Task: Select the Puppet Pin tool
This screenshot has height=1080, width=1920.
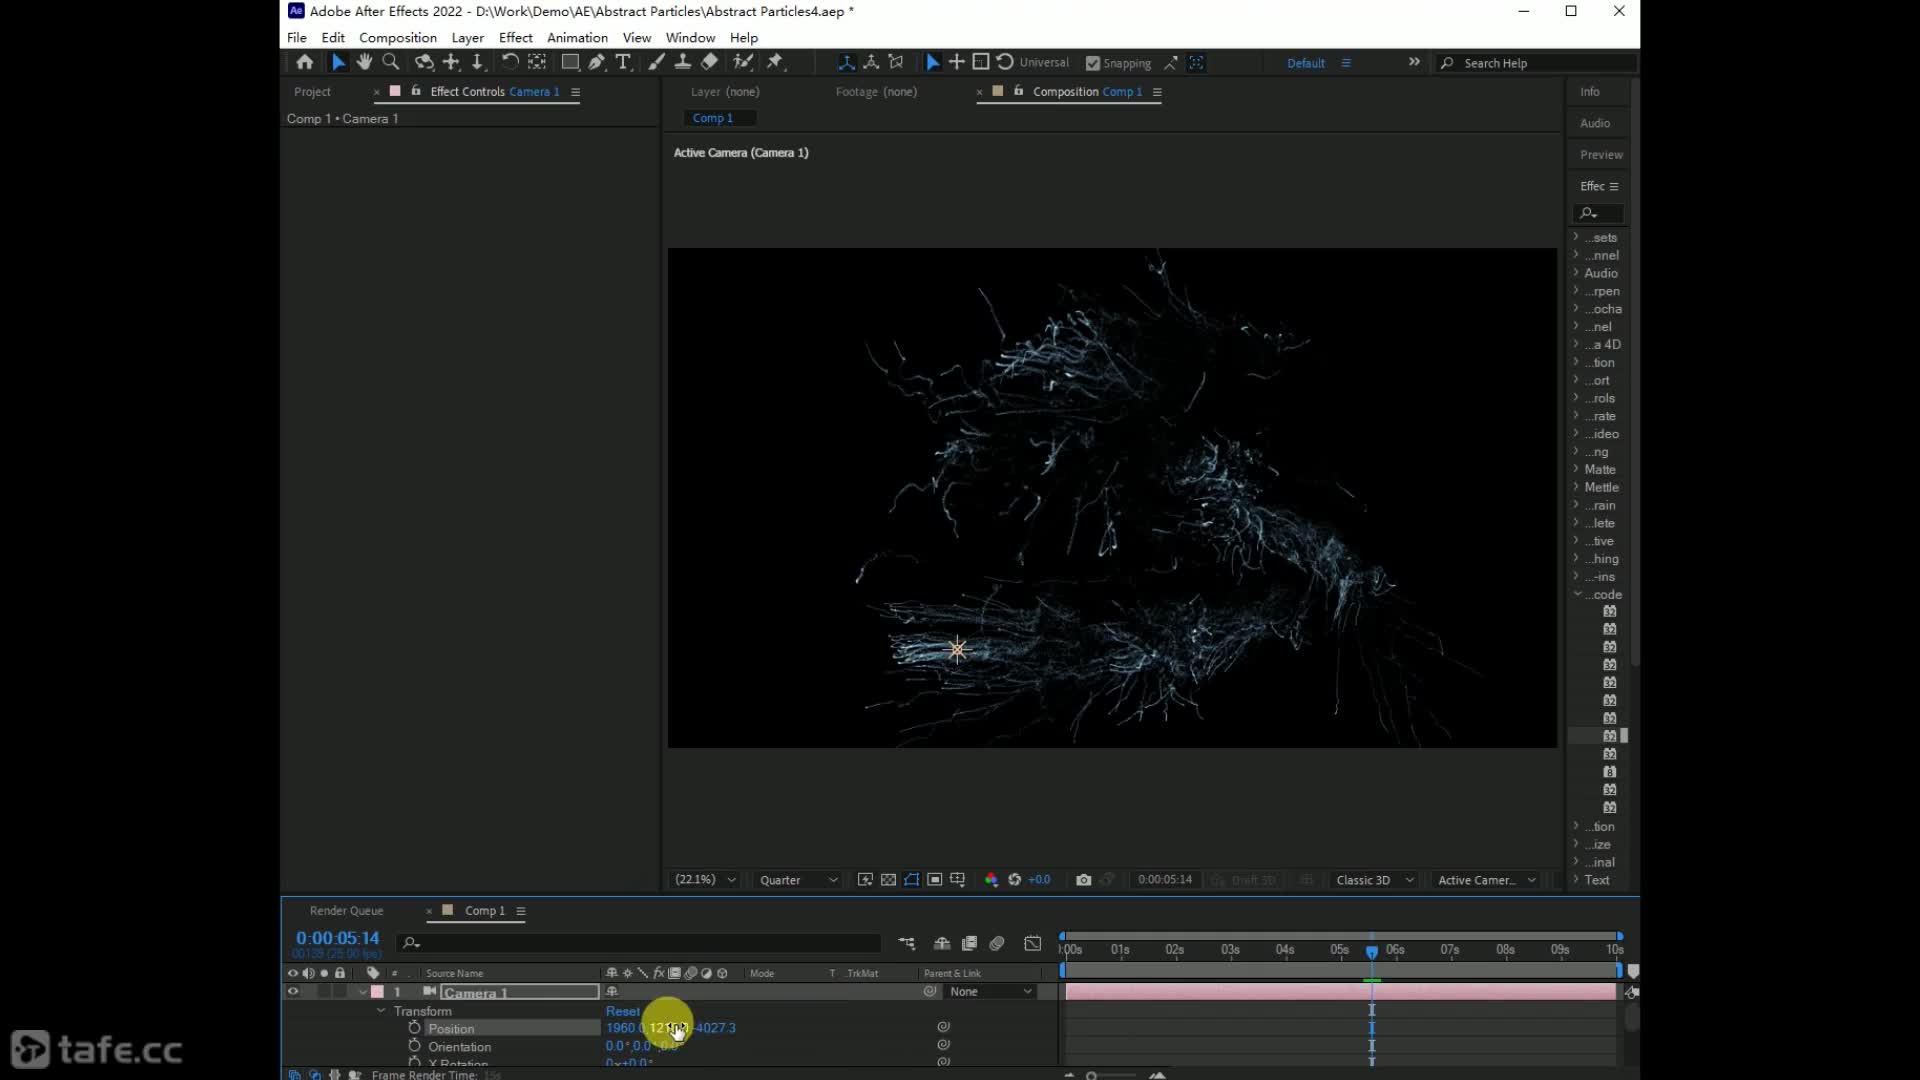Action: 776,62
